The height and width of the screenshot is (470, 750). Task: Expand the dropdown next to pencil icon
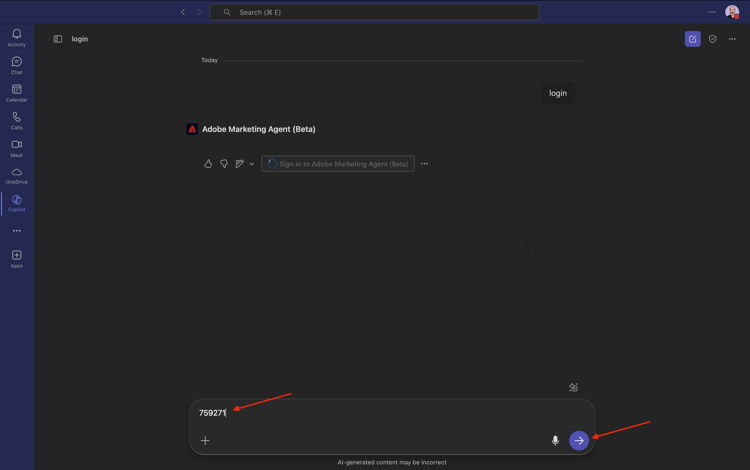coord(252,164)
